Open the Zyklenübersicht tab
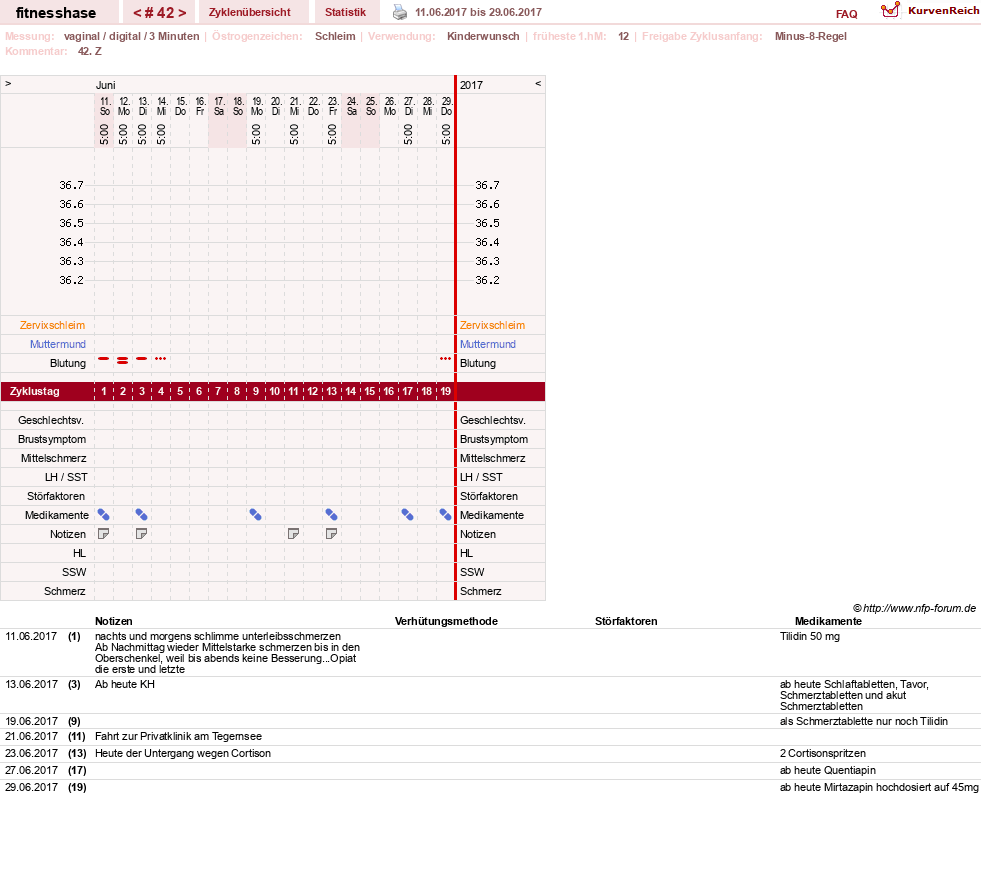The image size is (981, 892). 250,13
